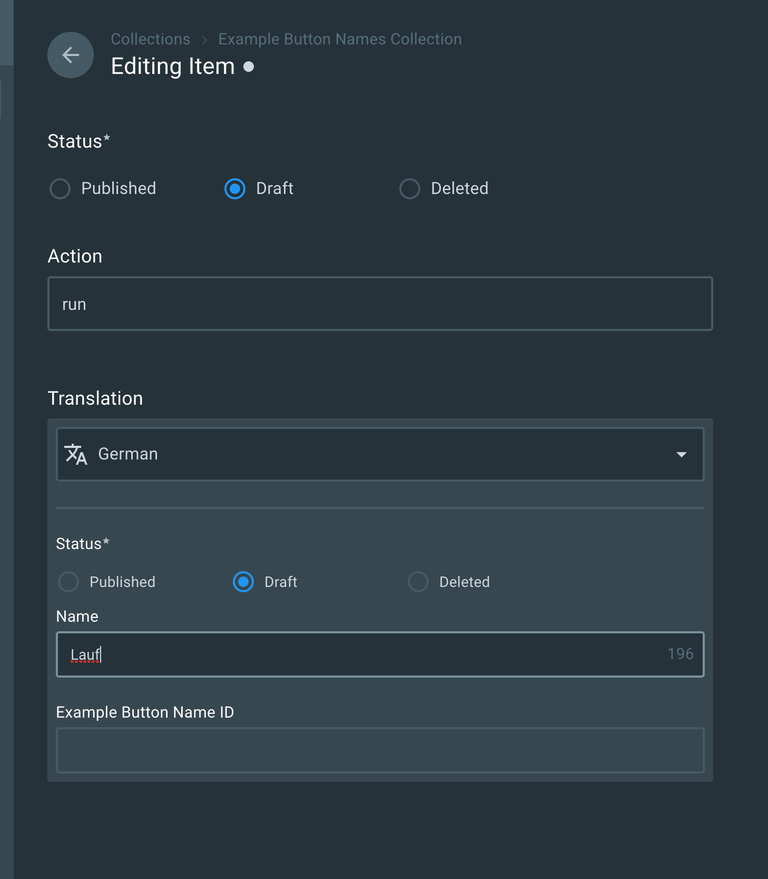Click the translate icon beside German
The width and height of the screenshot is (768, 879).
pyautogui.click(x=76, y=454)
